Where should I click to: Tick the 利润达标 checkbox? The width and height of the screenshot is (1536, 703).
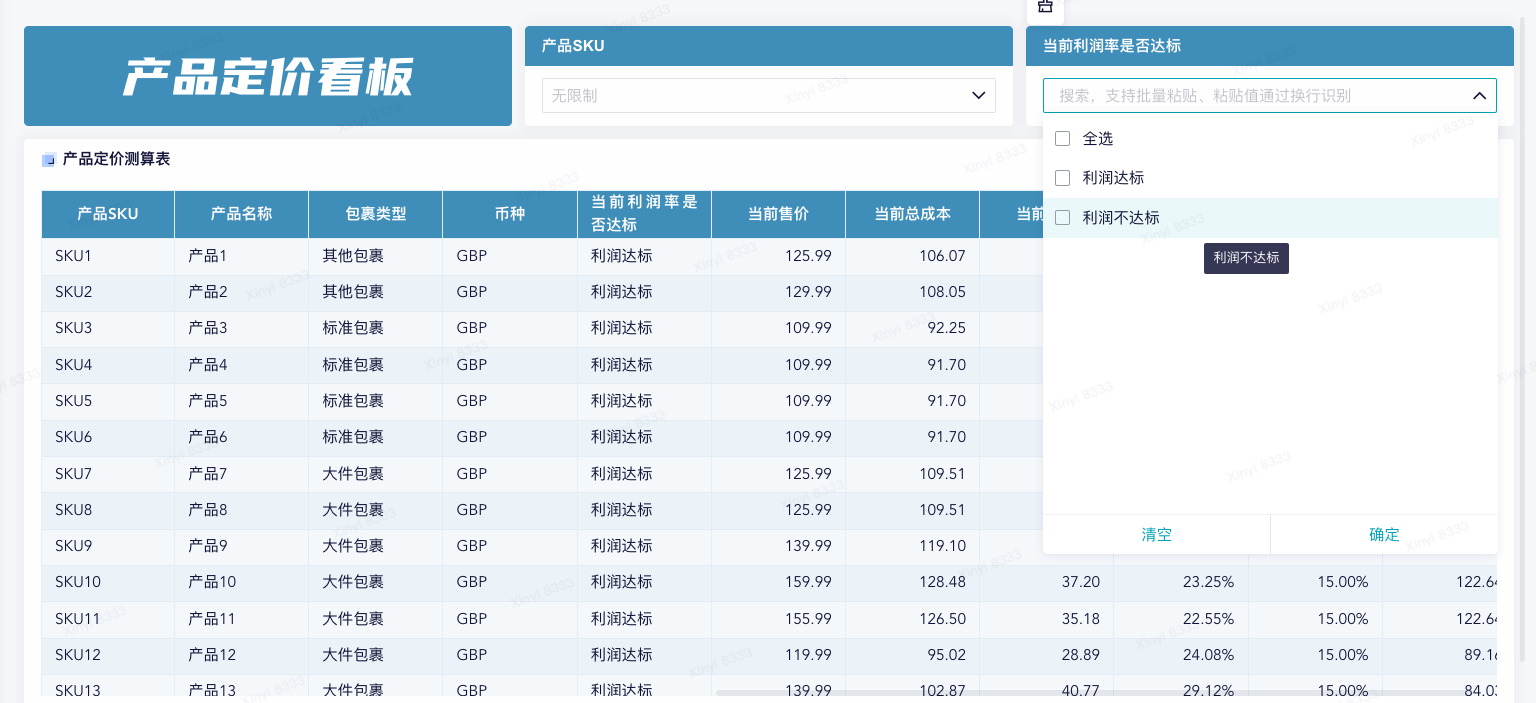[x=1063, y=178]
